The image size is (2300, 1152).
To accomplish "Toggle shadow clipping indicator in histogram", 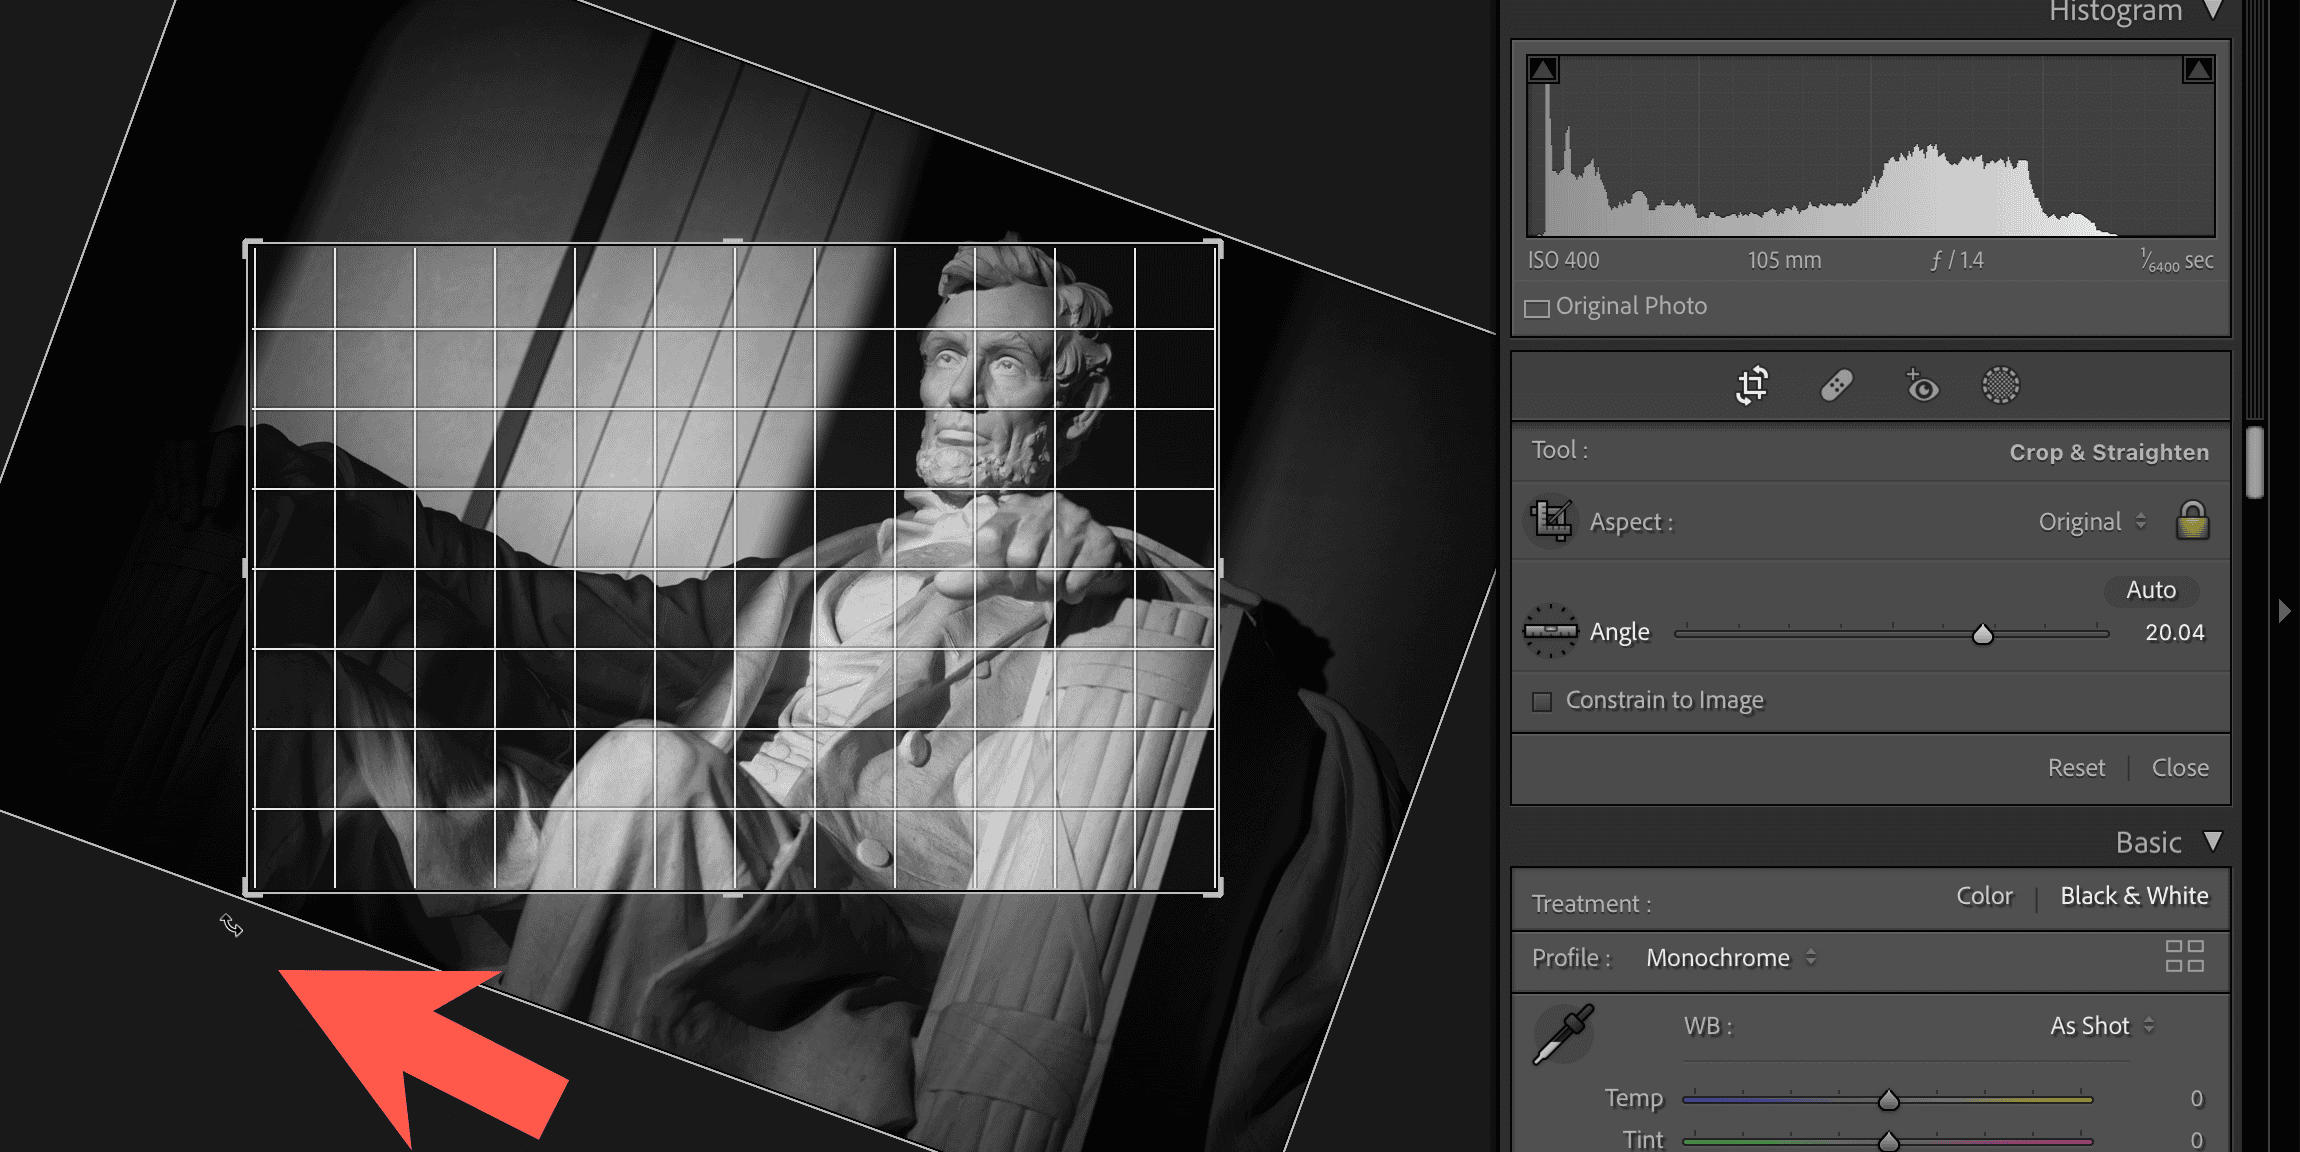I will (1543, 70).
